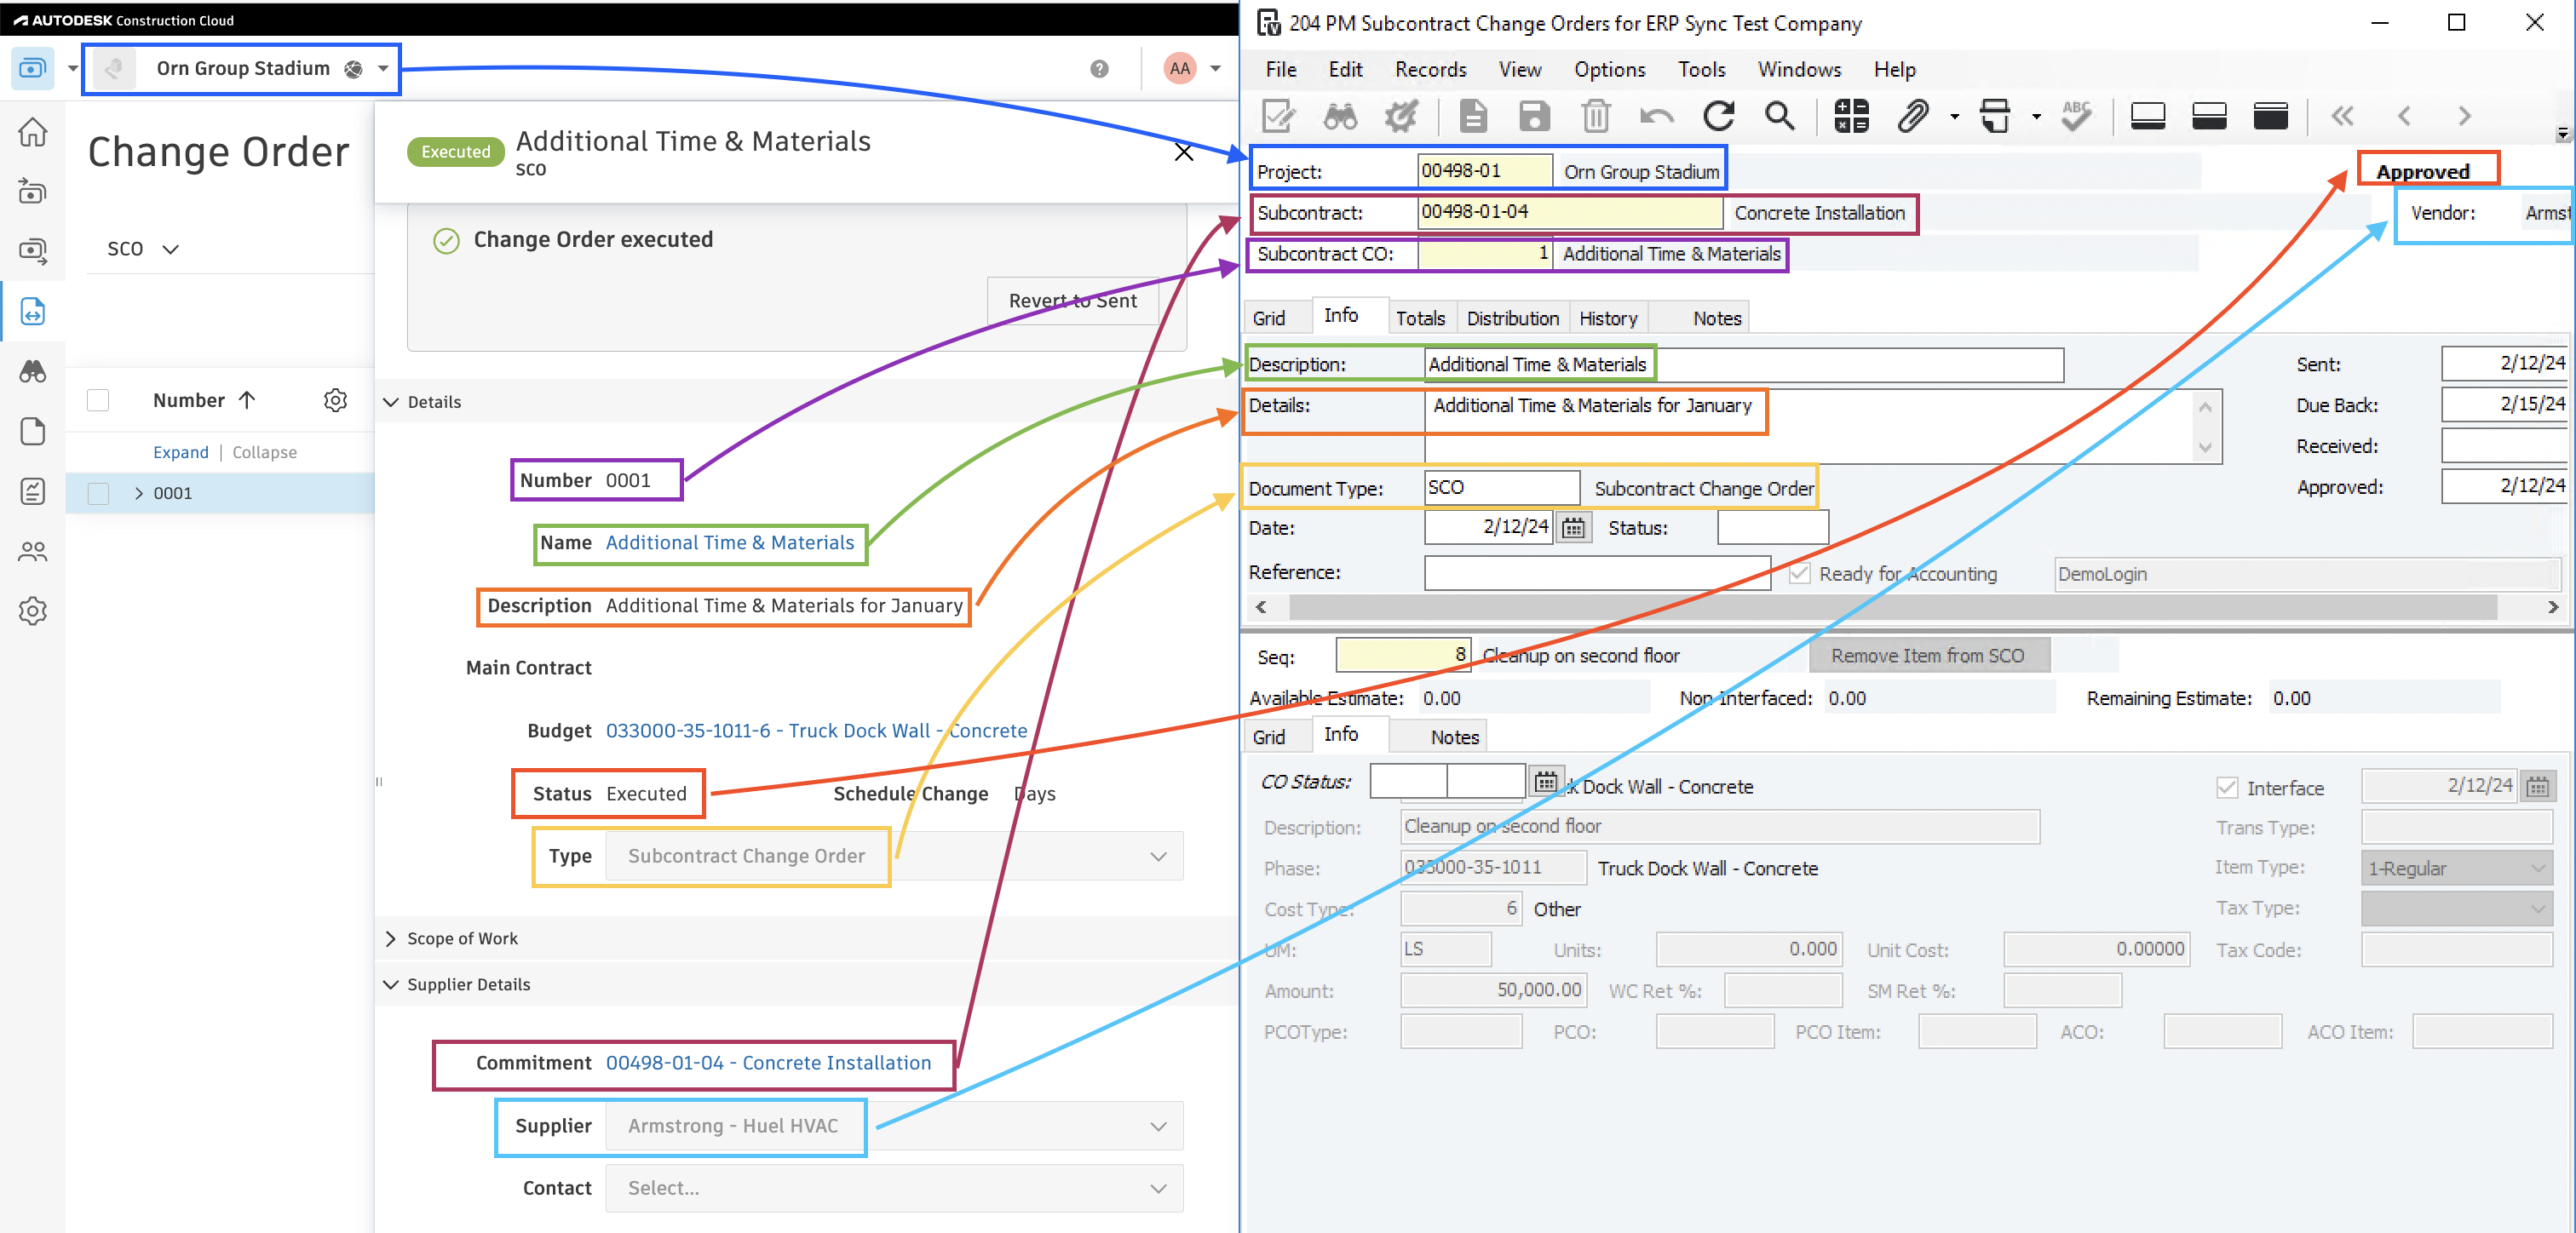Image resolution: width=2576 pixels, height=1233 pixels.
Task: Open the Change Order module in the sidebar
Action: pyautogui.click(x=33, y=311)
